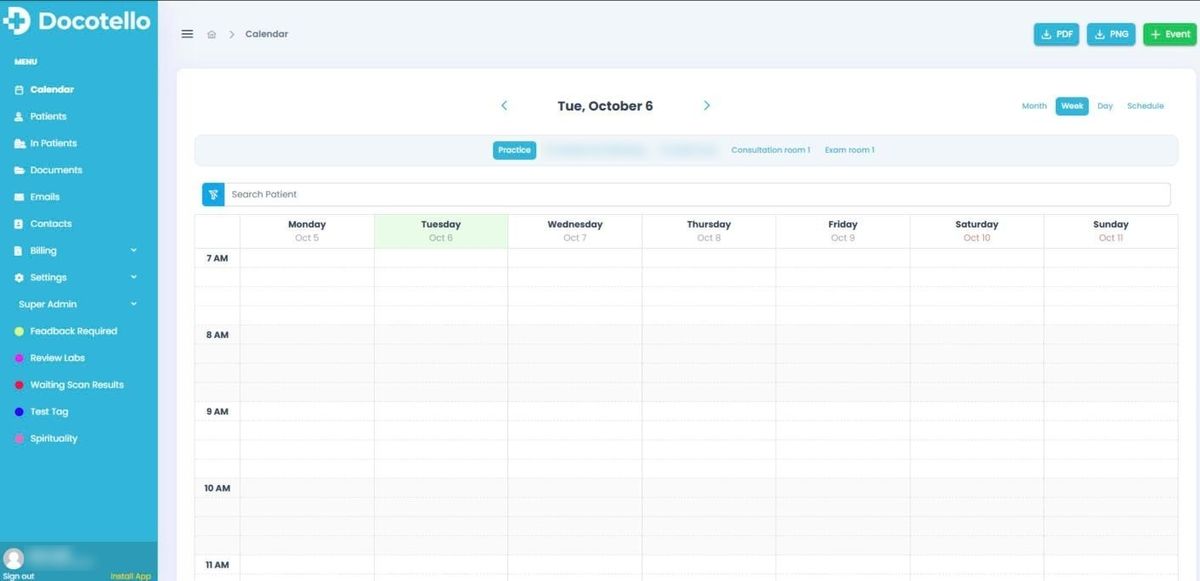1200x581 pixels.
Task: Click the Sunday Oct 11 column header
Action: (x=1111, y=231)
